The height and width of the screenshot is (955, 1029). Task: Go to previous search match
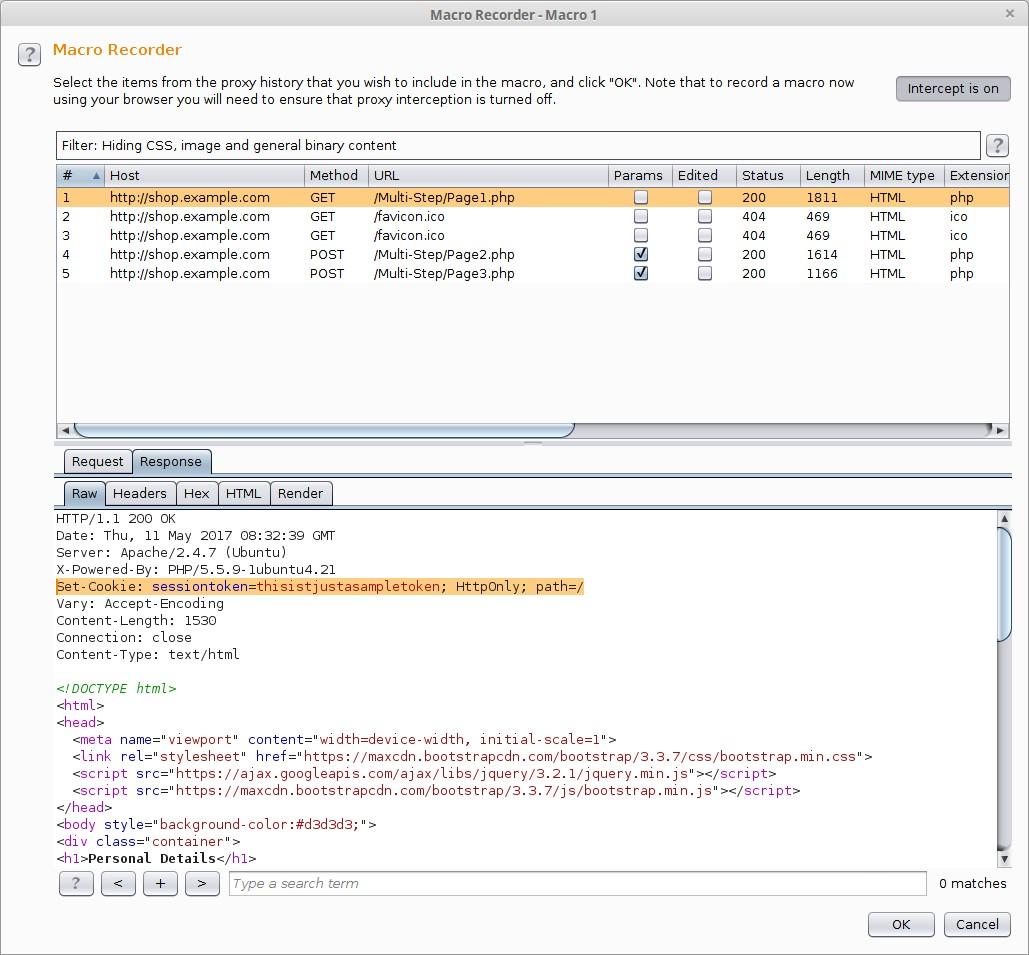click(x=118, y=883)
